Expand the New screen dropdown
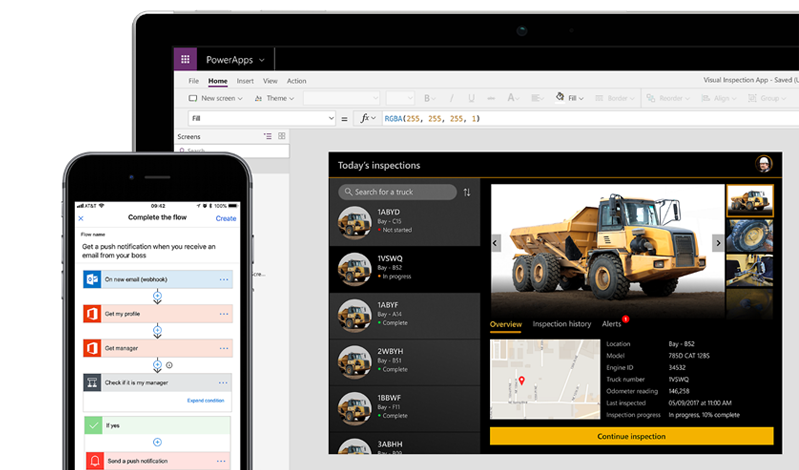Image resolution: width=799 pixels, height=470 pixels. [x=216, y=98]
